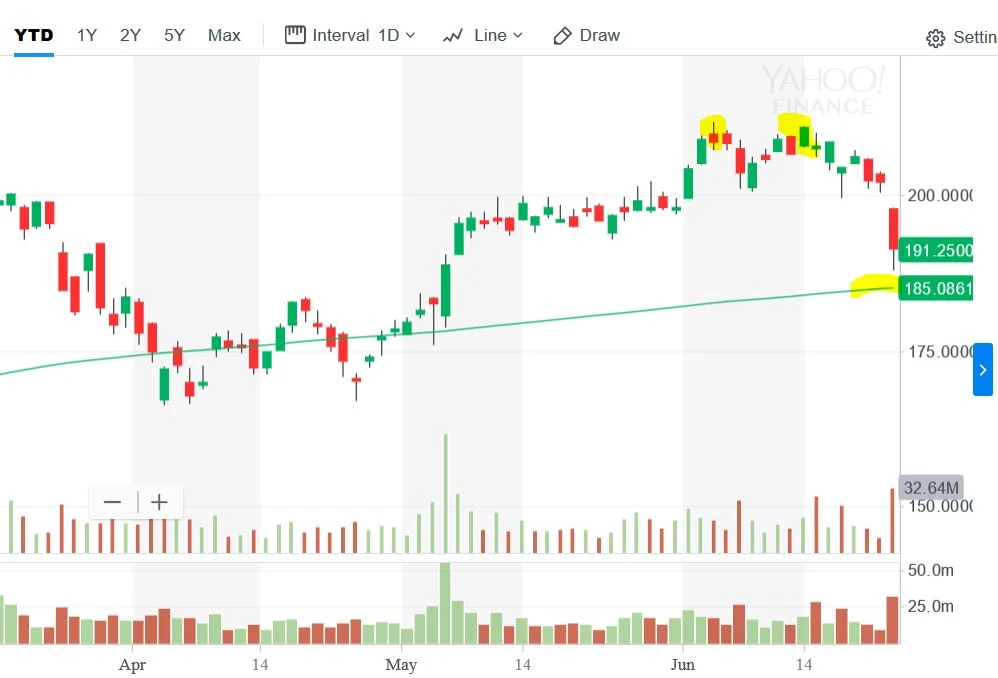
Task: Zoom in with the plus button
Action: tap(159, 502)
